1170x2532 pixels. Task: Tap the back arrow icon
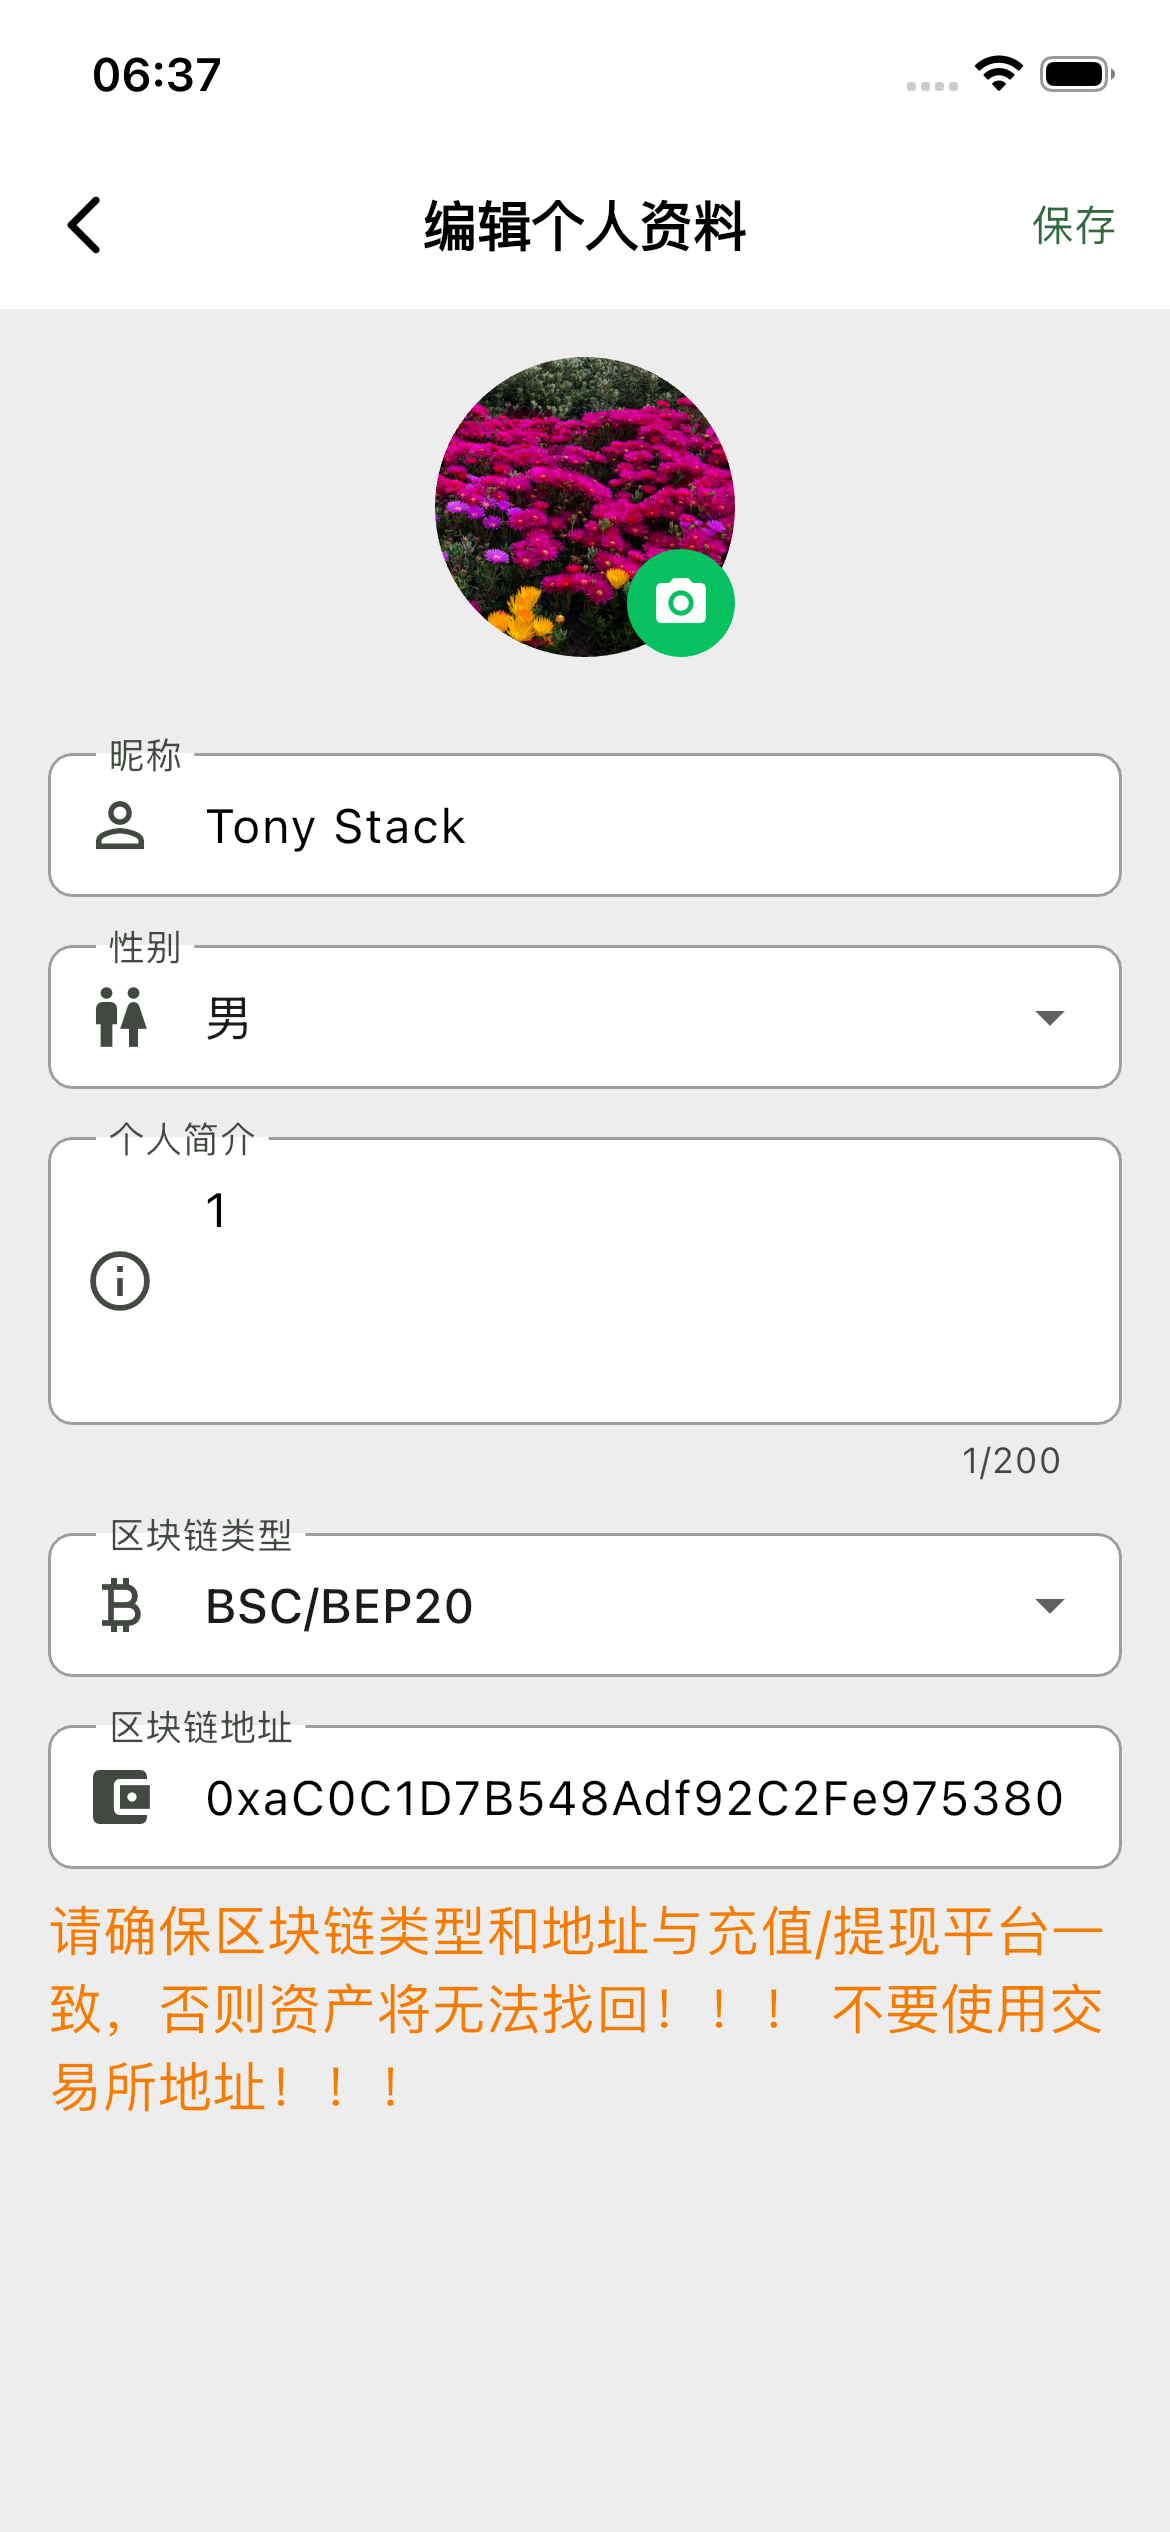pos(85,225)
